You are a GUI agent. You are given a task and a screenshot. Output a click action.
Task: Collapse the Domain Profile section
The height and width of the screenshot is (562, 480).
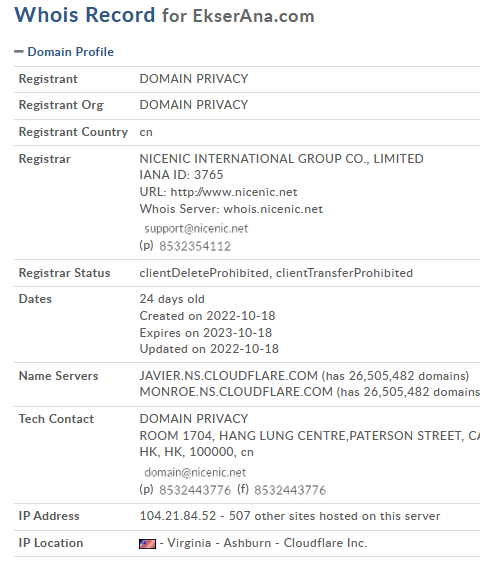point(71,52)
